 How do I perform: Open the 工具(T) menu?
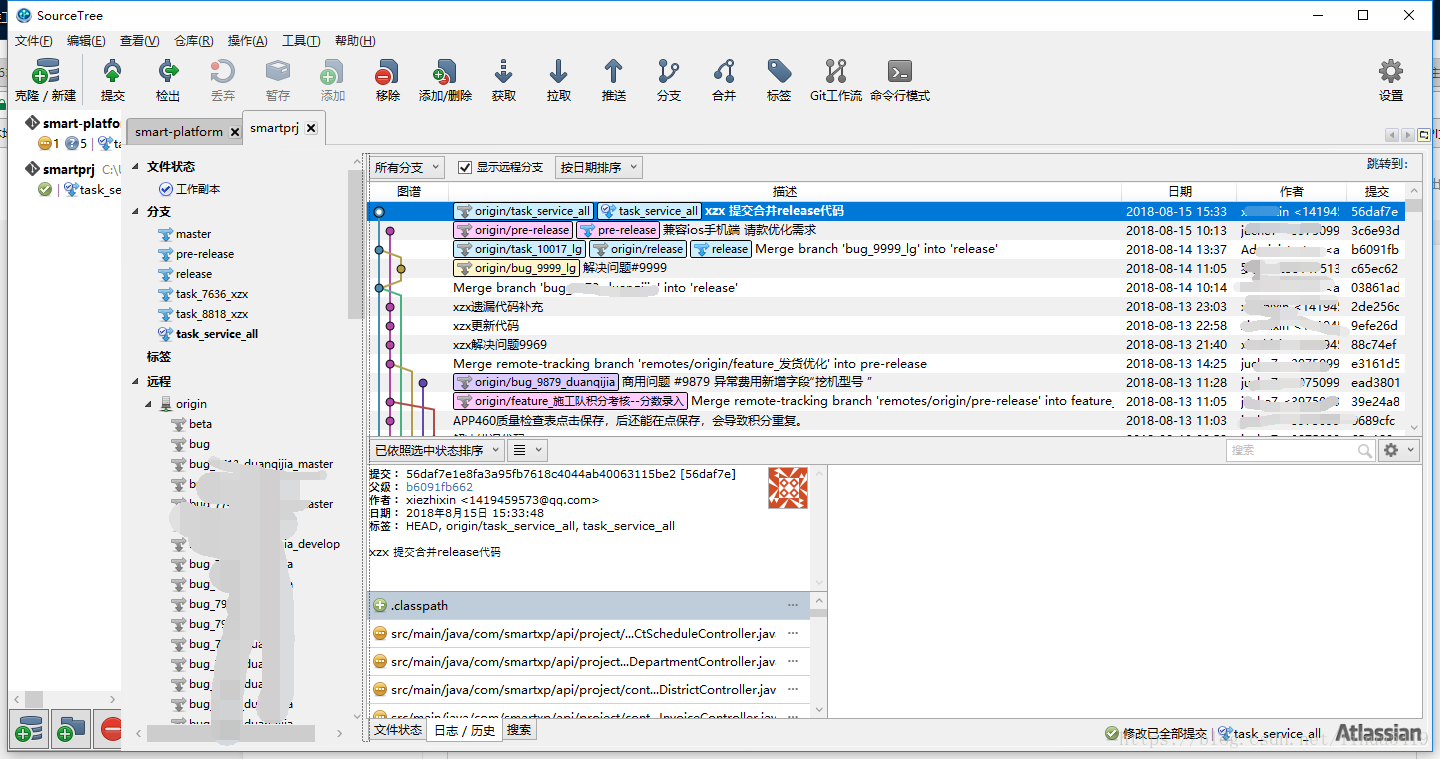click(301, 41)
